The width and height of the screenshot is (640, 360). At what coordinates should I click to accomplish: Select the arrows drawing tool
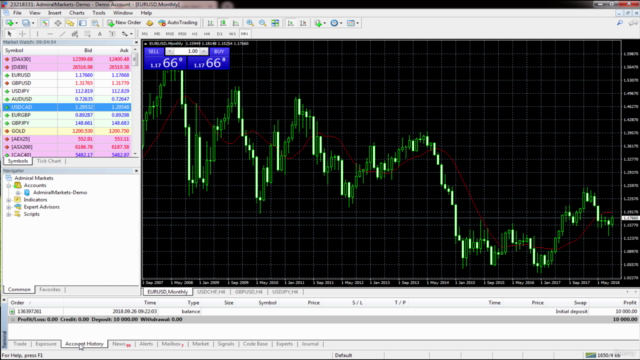124,34
